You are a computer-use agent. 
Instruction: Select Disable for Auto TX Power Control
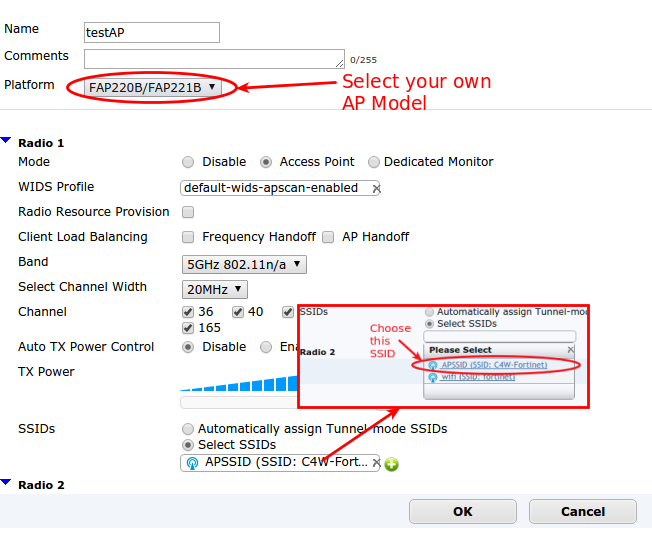click(x=188, y=347)
